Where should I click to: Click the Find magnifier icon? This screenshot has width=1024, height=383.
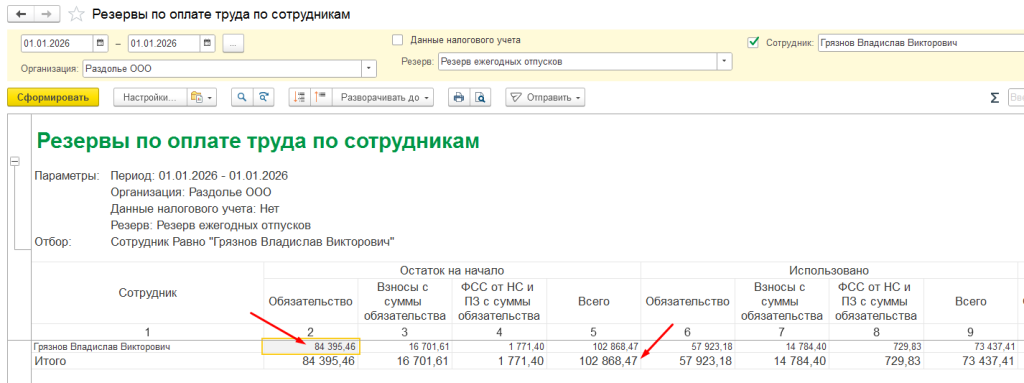(x=242, y=97)
